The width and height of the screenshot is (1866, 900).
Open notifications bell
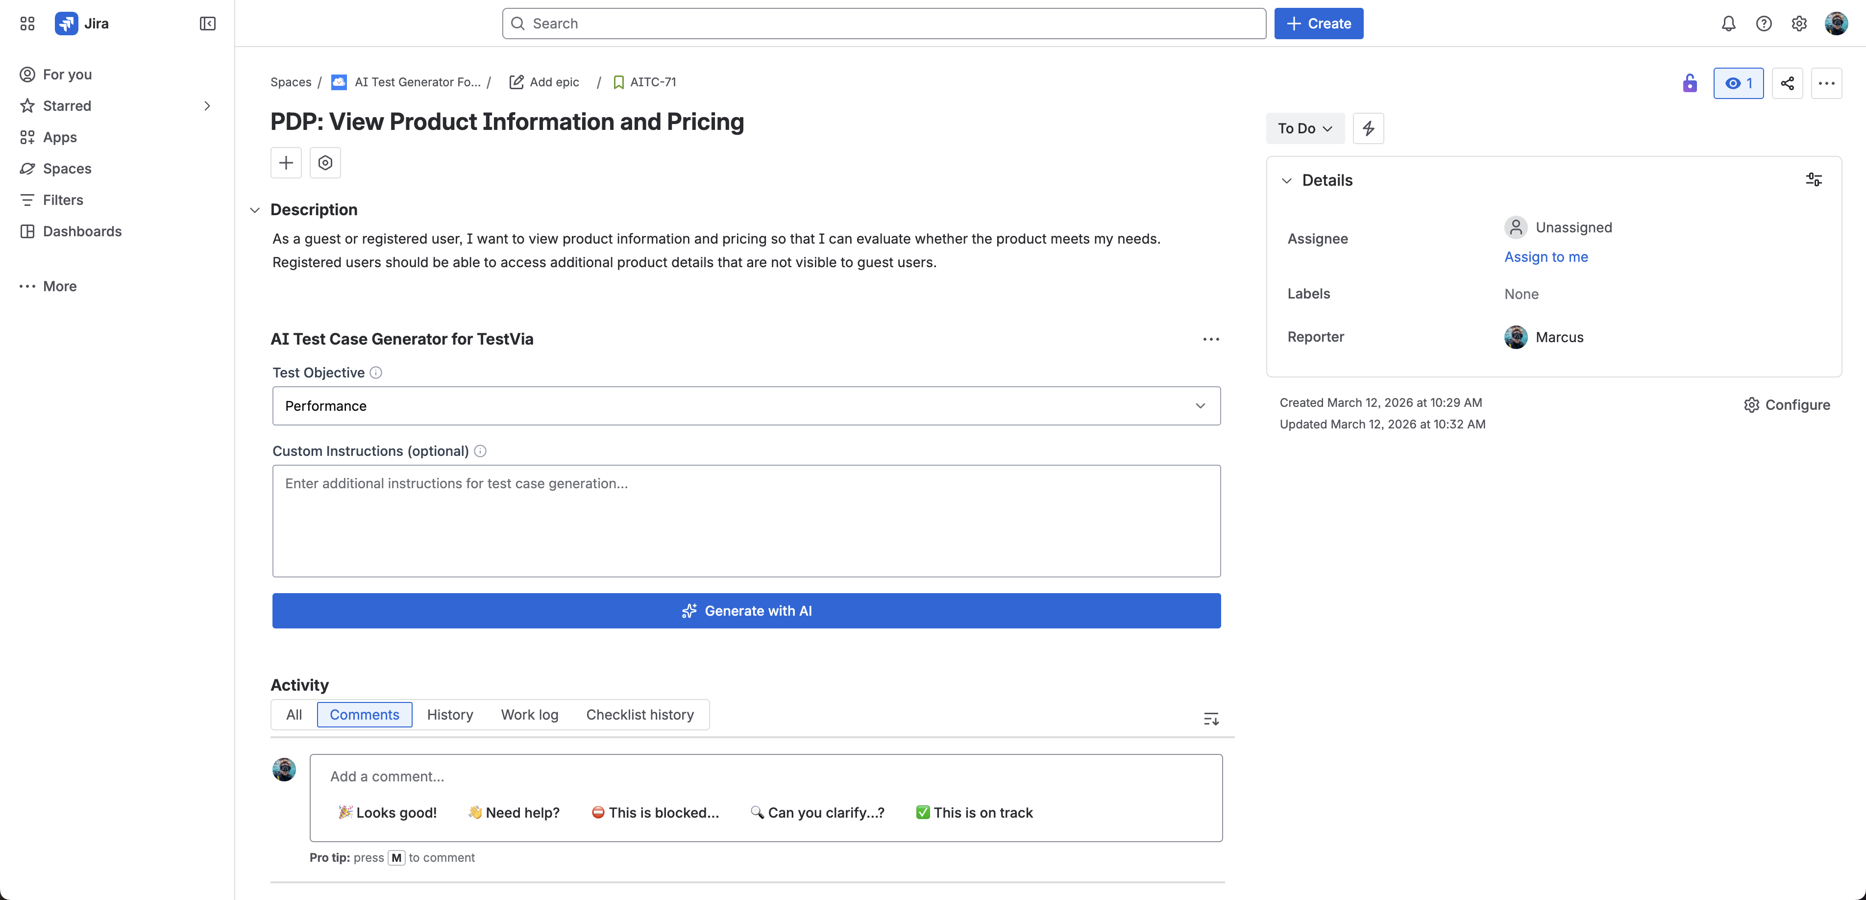(1728, 23)
